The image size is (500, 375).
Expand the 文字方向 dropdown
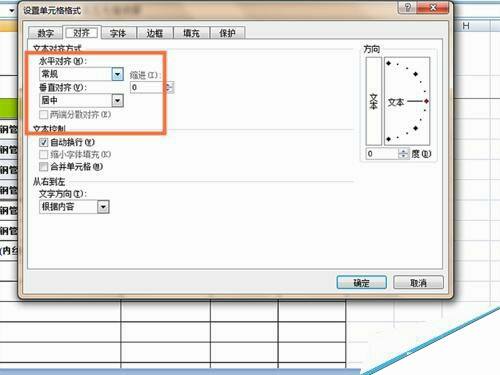coord(103,207)
